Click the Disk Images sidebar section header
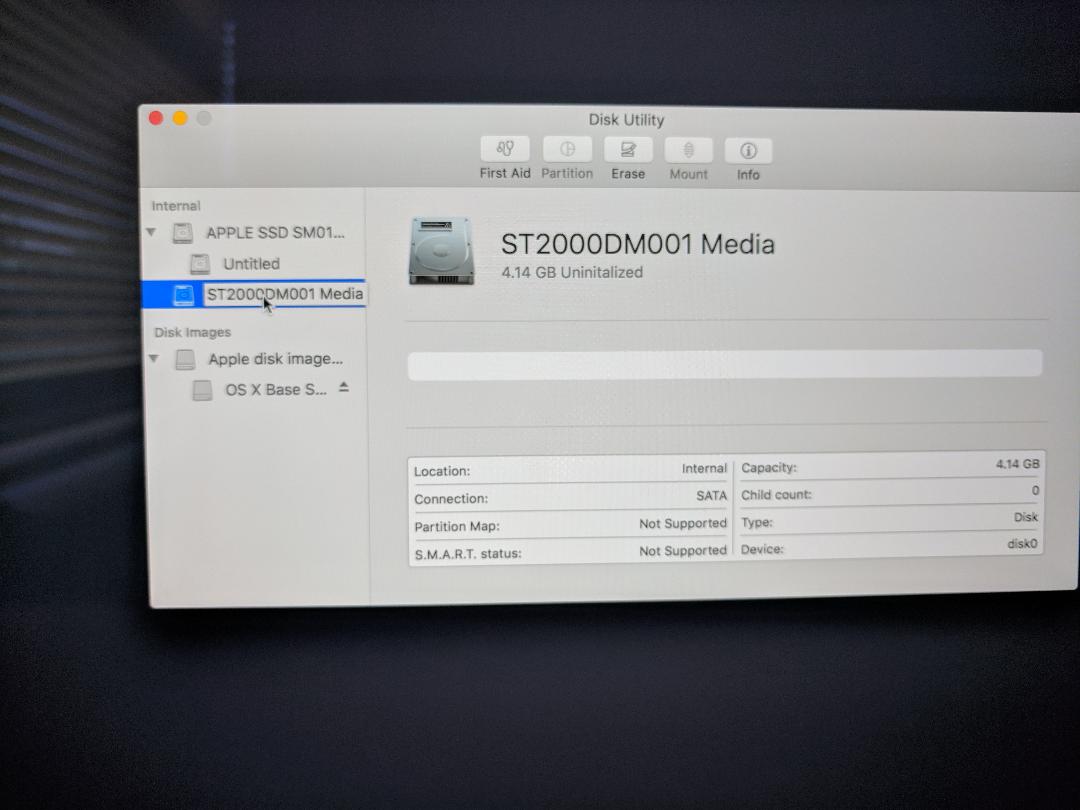Screen dimensions: 1080x810 point(193,333)
